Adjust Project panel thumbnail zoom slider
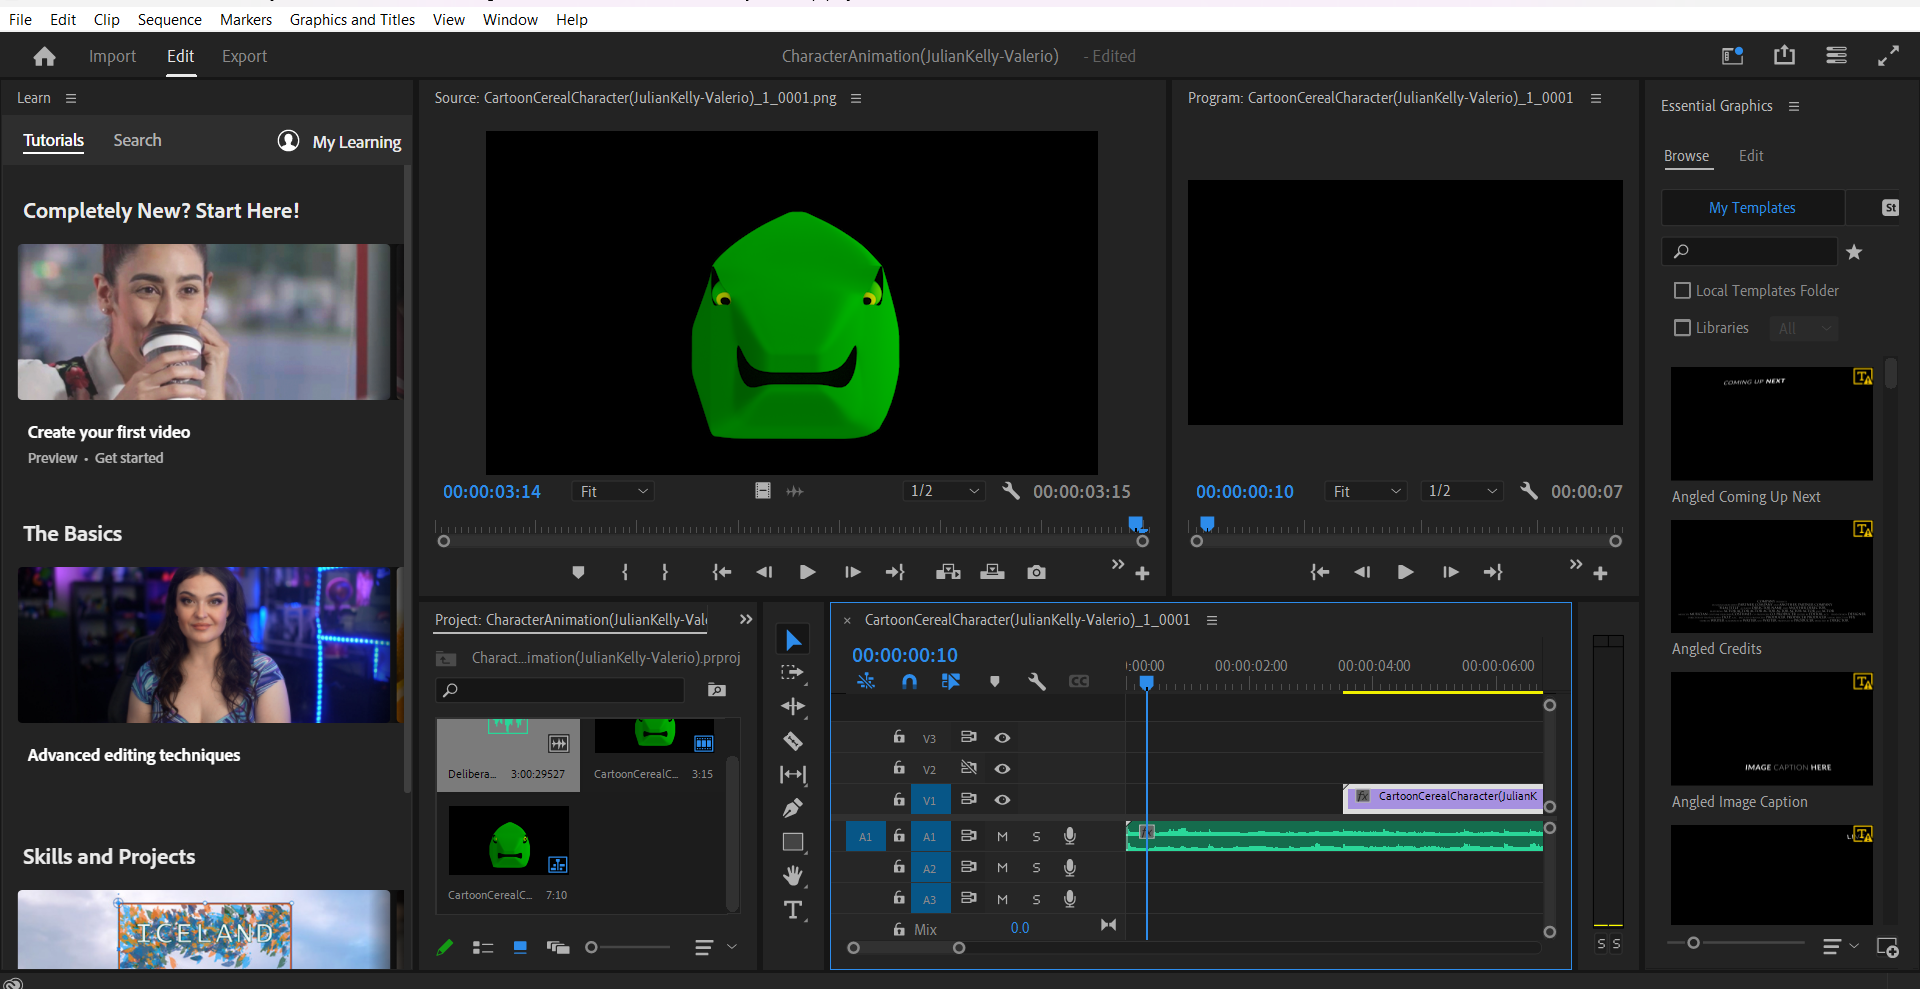1920x989 pixels. pos(591,947)
